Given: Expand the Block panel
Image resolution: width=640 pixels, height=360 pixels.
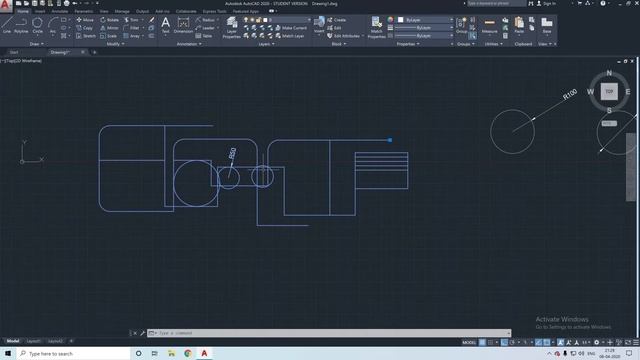Looking at the screenshot, I should point(339,44).
